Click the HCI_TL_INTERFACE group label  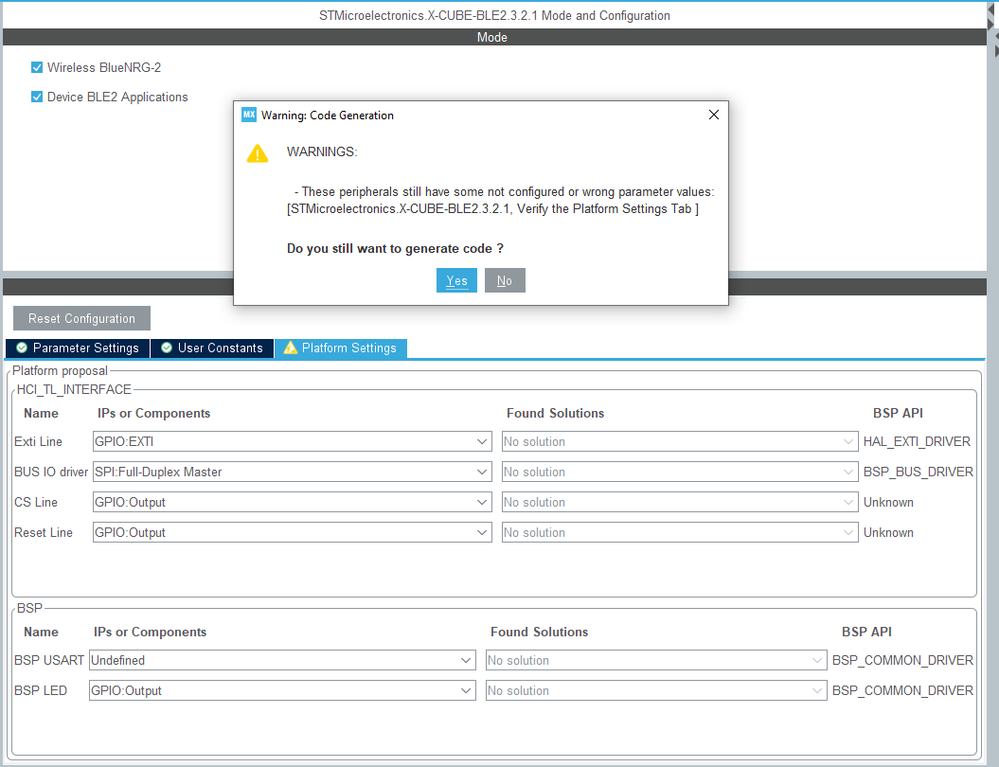tap(74, 389)
